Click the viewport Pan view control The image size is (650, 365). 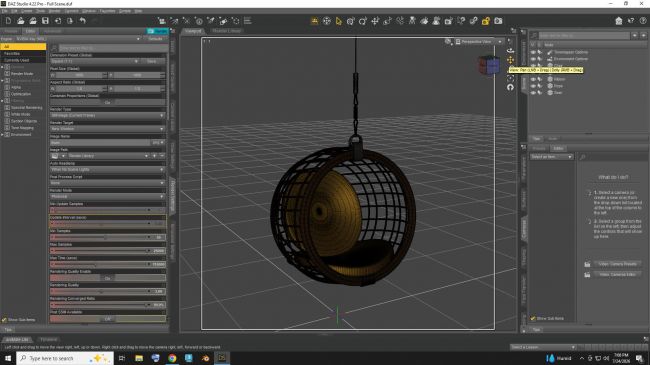point(510,60)
